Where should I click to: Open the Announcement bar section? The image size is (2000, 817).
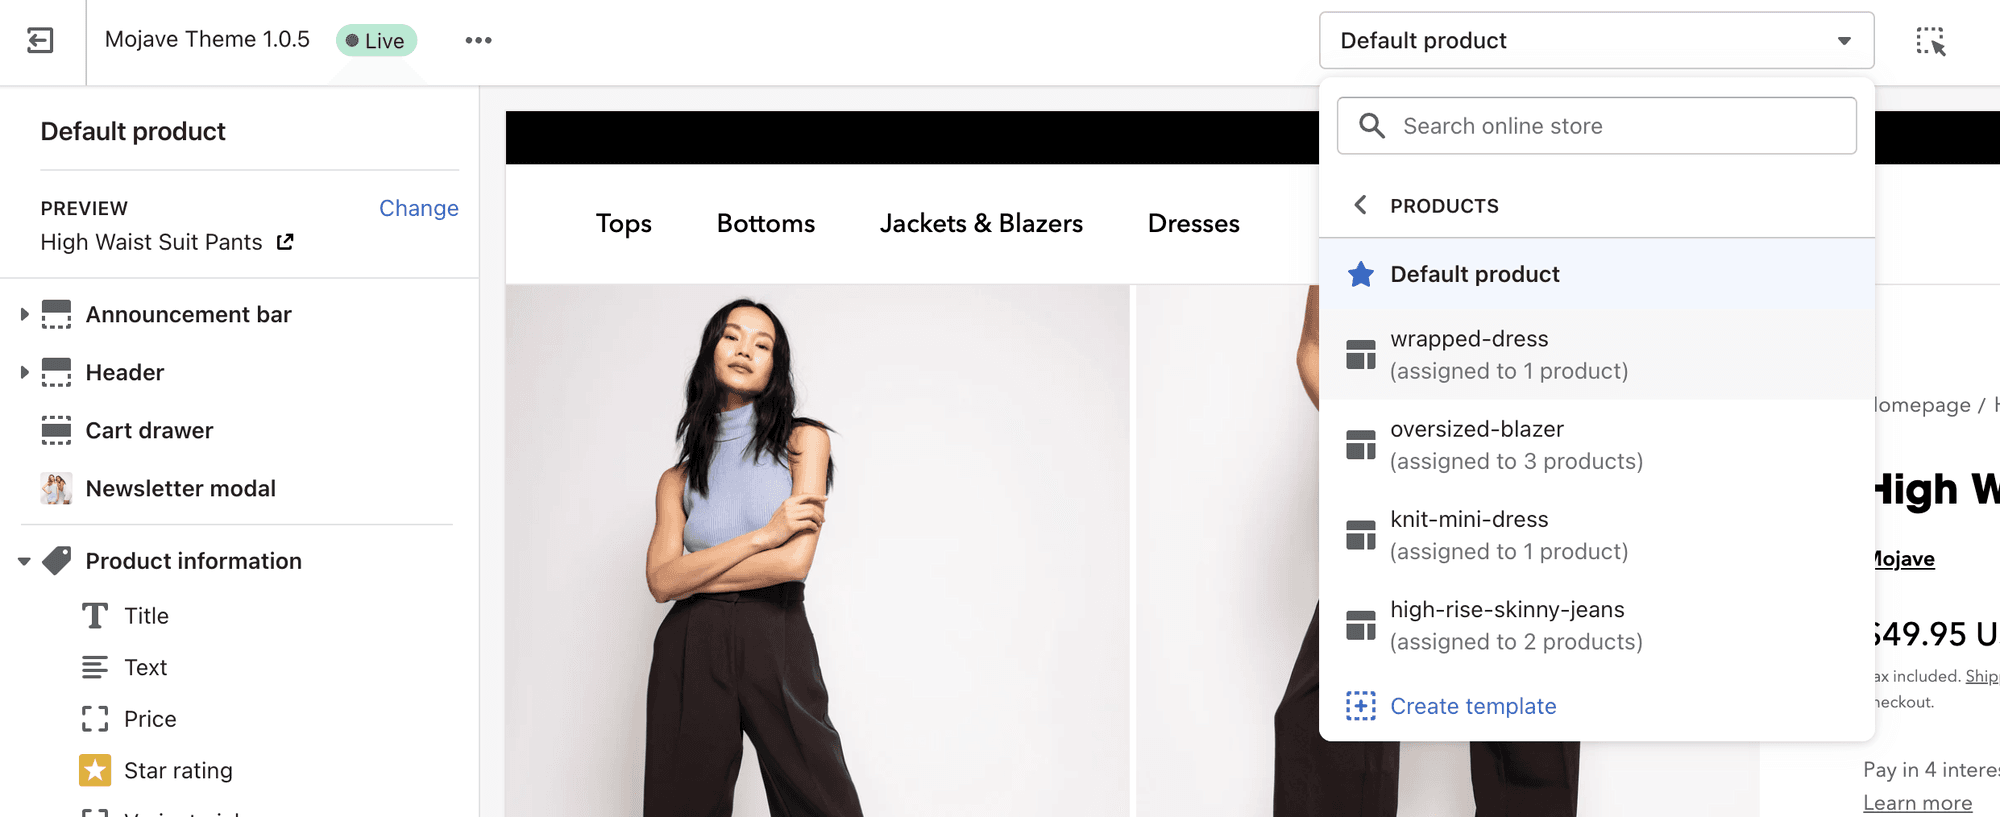tap(188, 314)
